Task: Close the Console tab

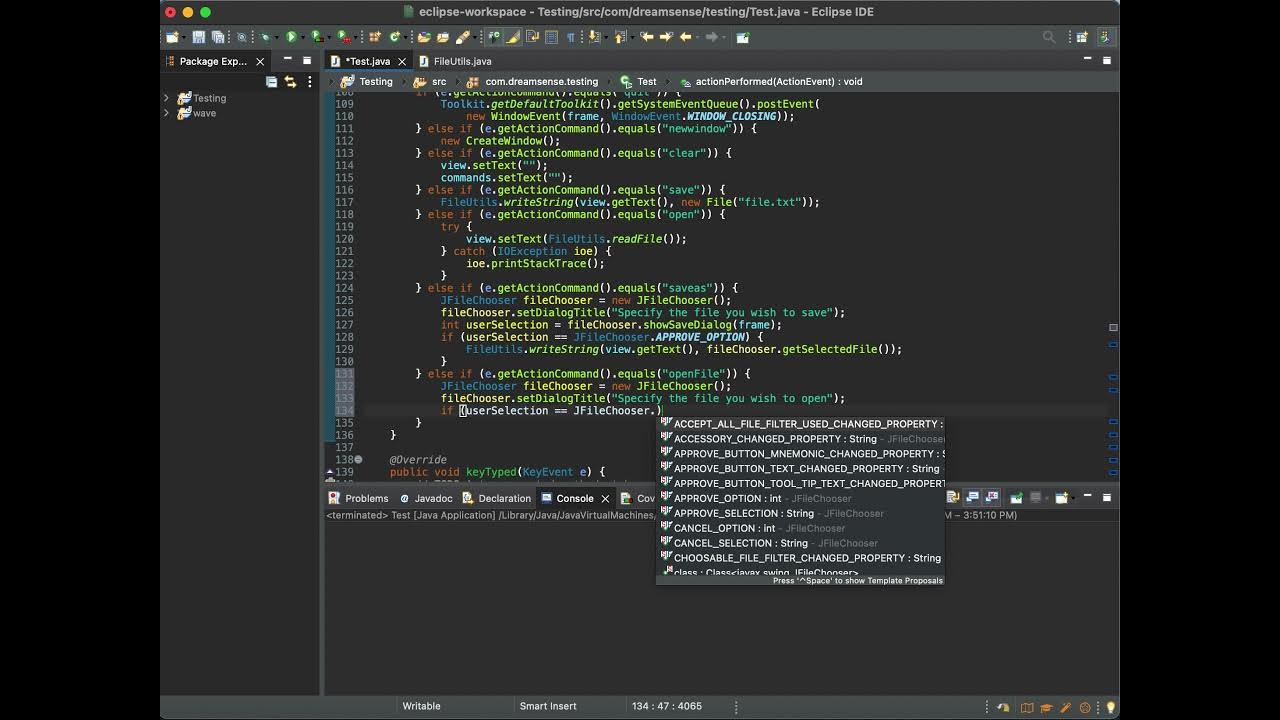Action: (605, 498)
